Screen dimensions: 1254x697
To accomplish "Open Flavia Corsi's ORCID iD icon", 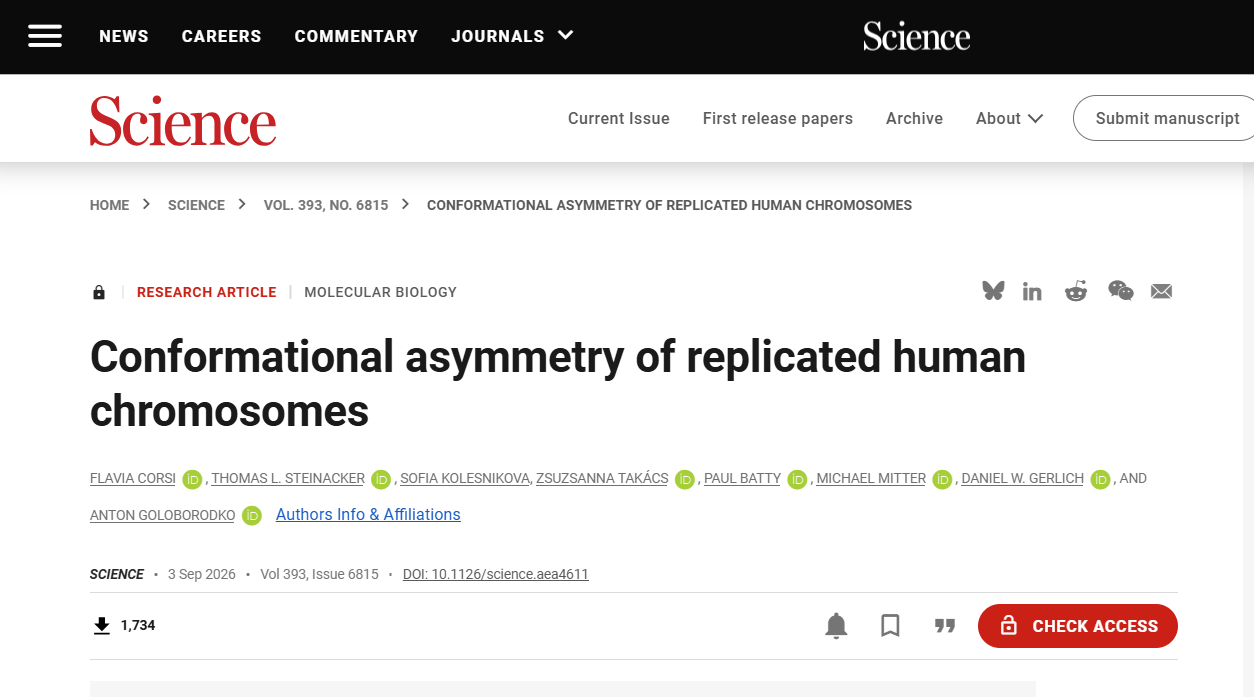I will point(192,479).
